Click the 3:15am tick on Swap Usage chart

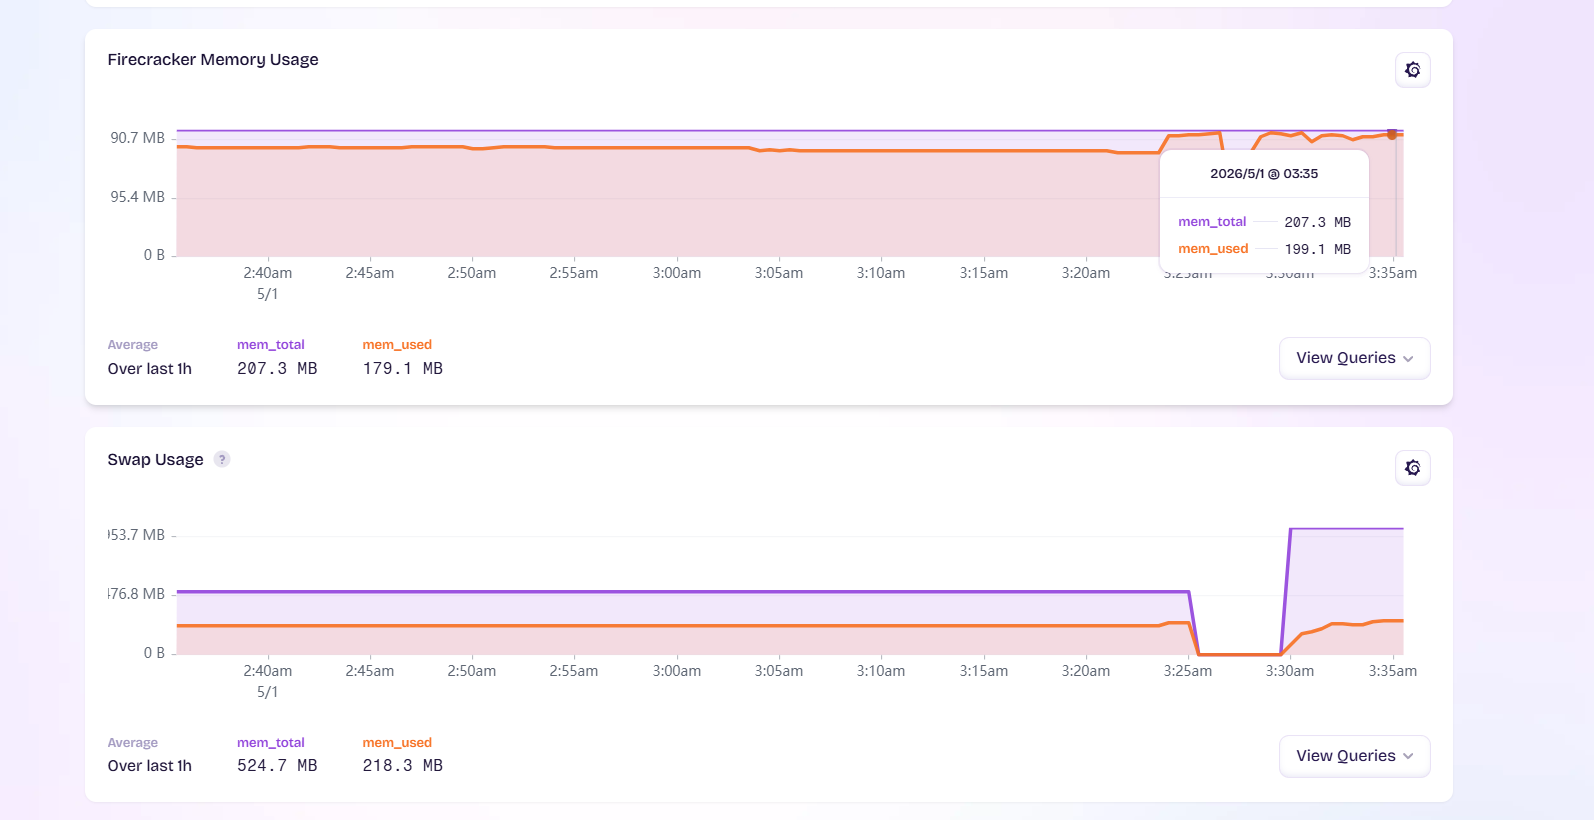(x=984, y=671)
